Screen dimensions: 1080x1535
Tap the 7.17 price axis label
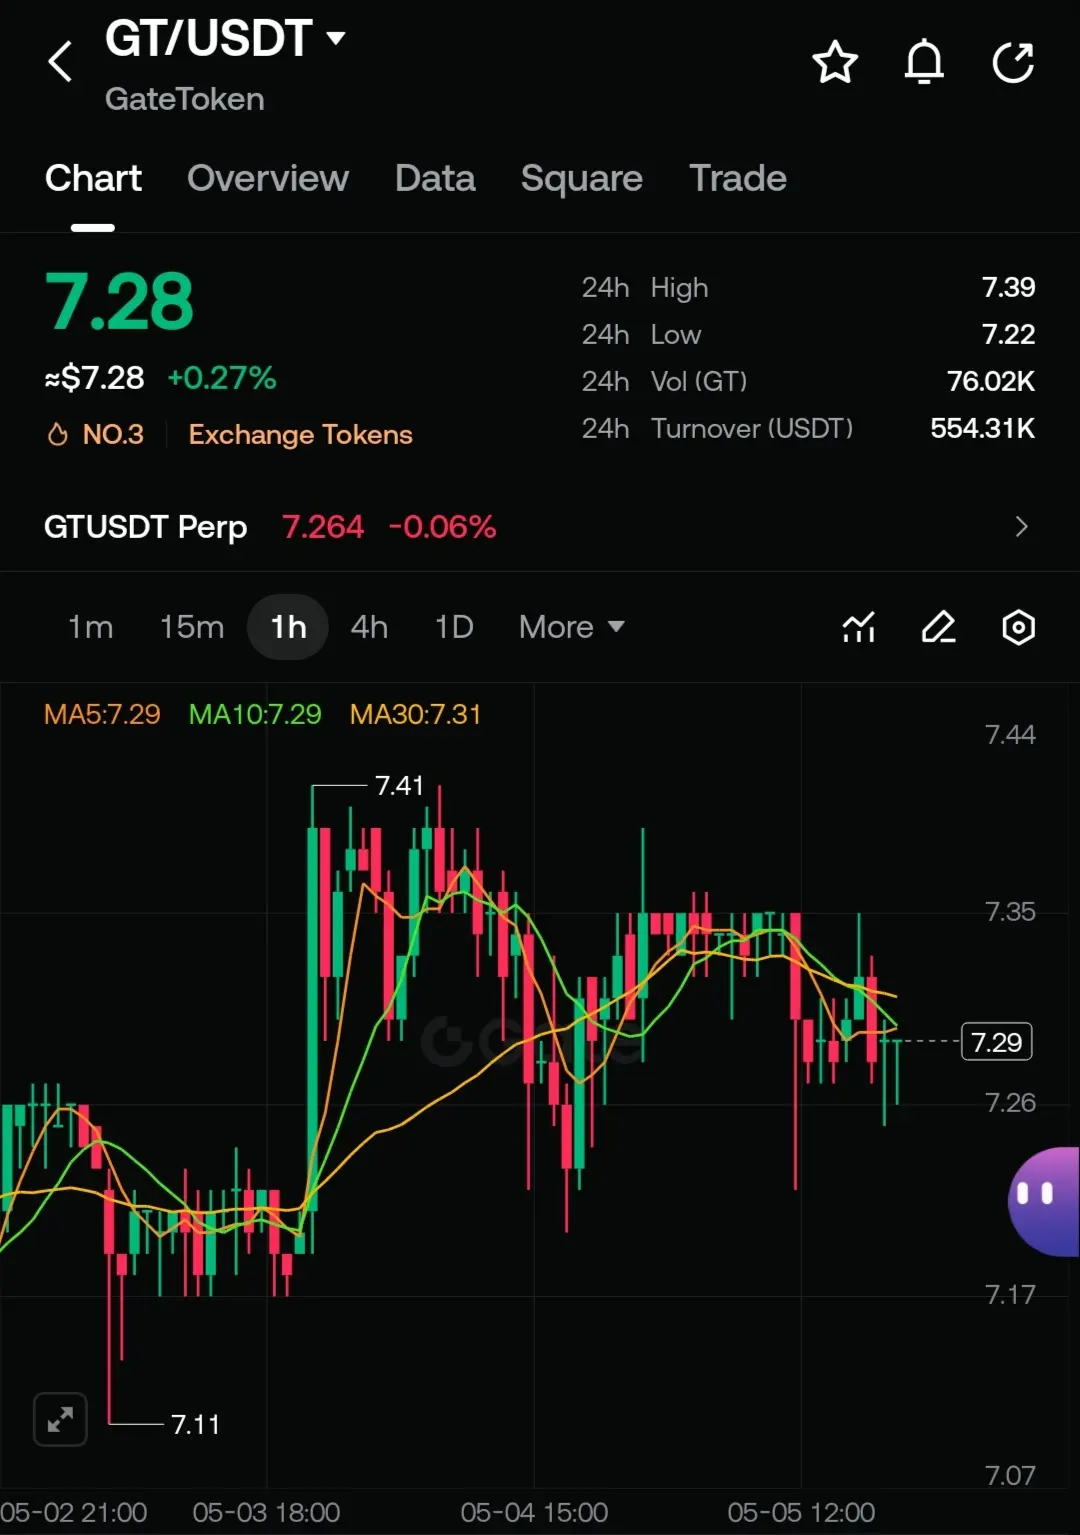(x=1010, y=1295)
